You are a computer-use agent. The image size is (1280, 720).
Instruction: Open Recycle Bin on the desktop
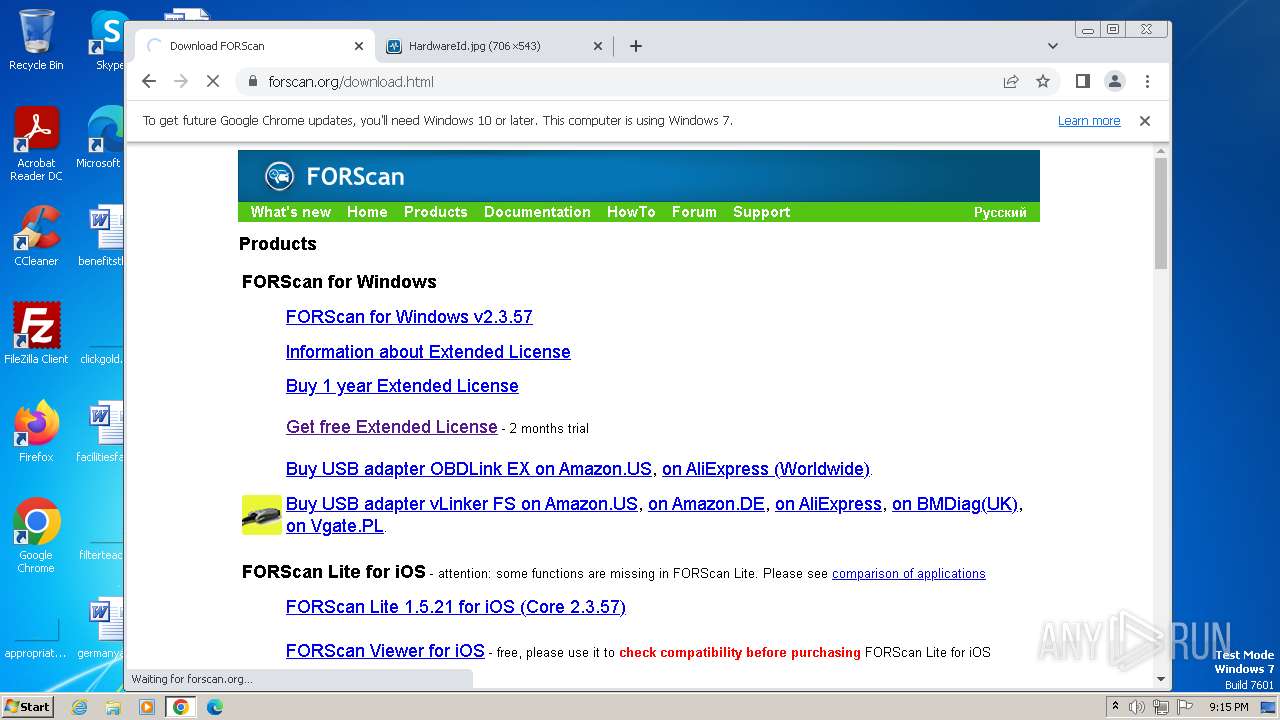coord(36,40)
